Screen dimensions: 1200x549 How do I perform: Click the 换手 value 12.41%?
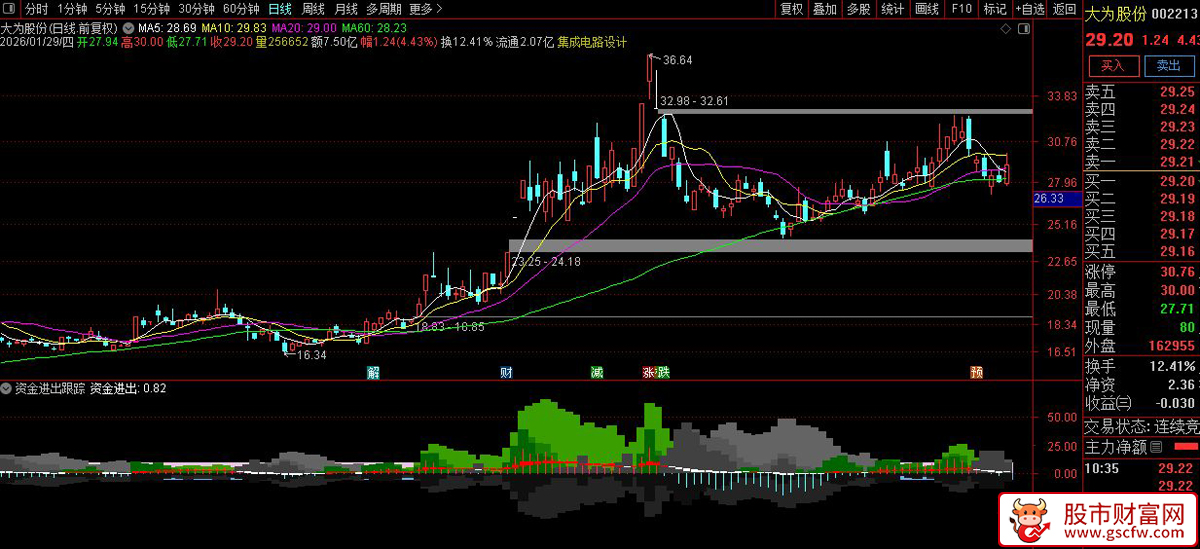click(1174, 365)
